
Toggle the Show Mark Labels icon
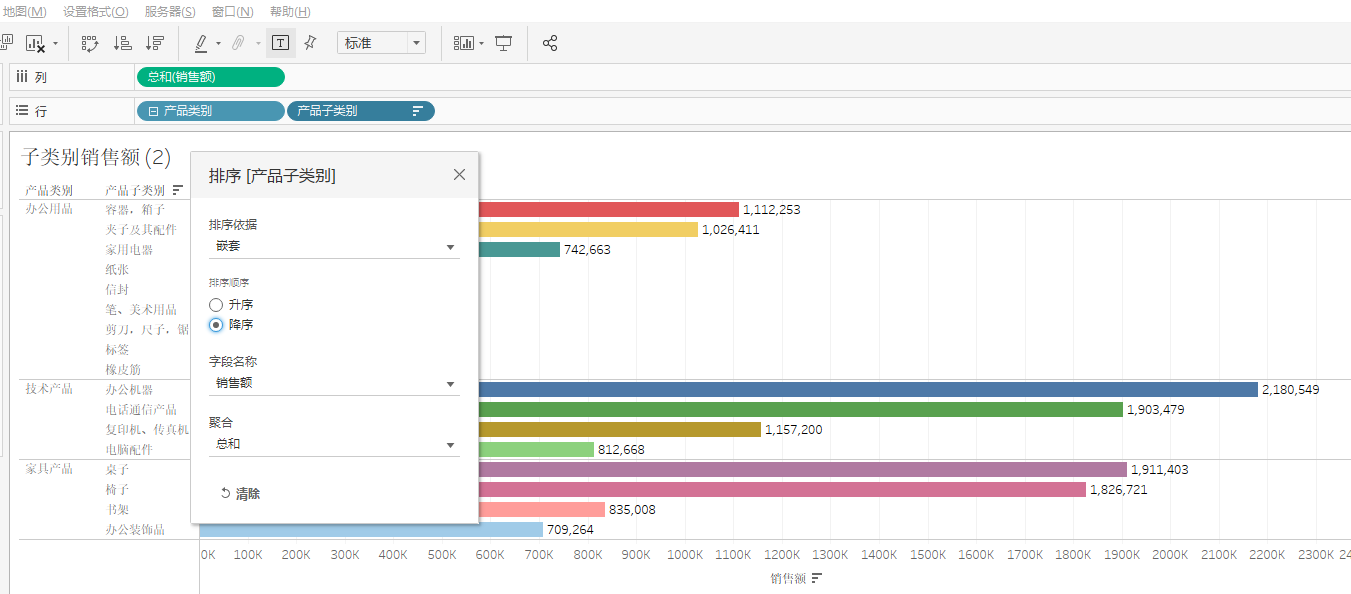pos(282,43)
